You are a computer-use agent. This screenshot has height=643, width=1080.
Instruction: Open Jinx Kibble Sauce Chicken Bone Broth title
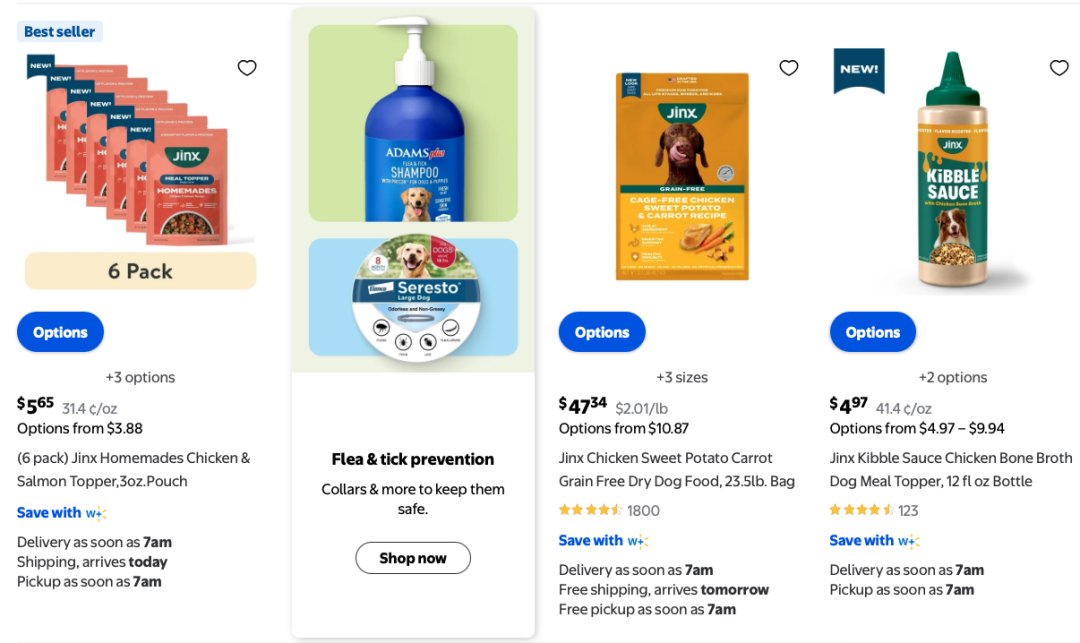coord(950,469)
